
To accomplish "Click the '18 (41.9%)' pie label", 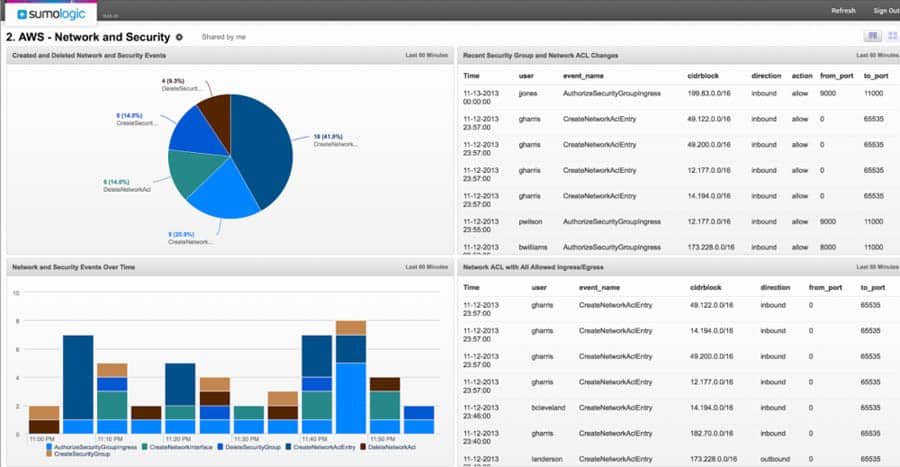I will 328,137.
